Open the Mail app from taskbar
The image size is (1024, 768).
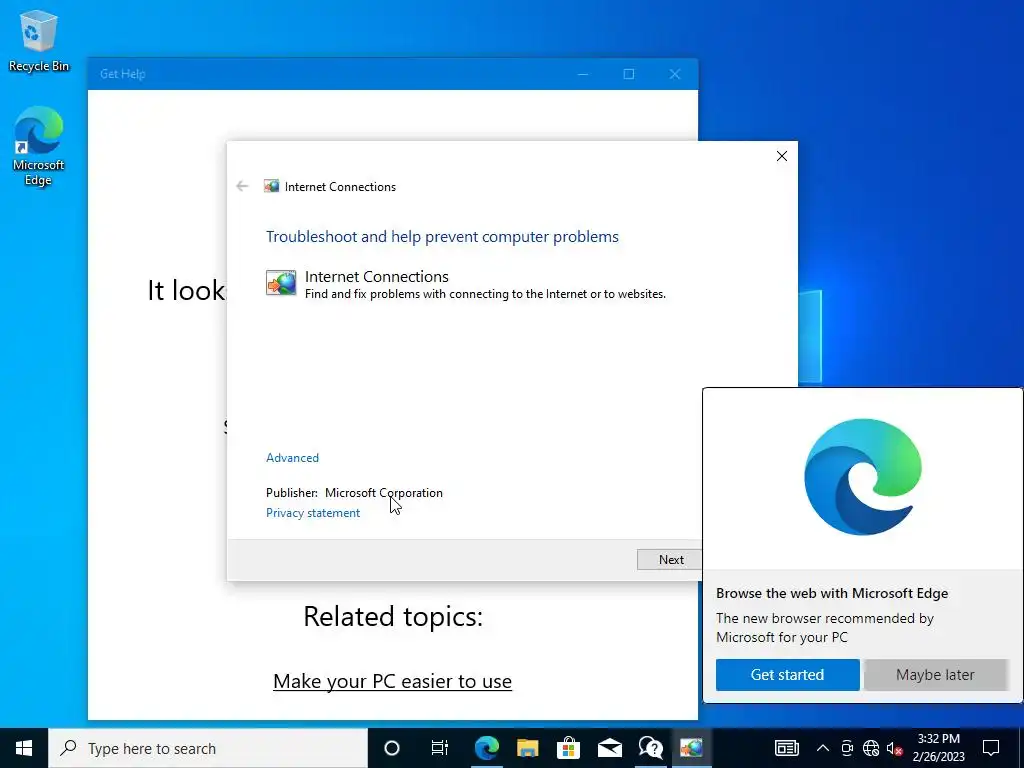pyautogui.click(x=610, y=748)
